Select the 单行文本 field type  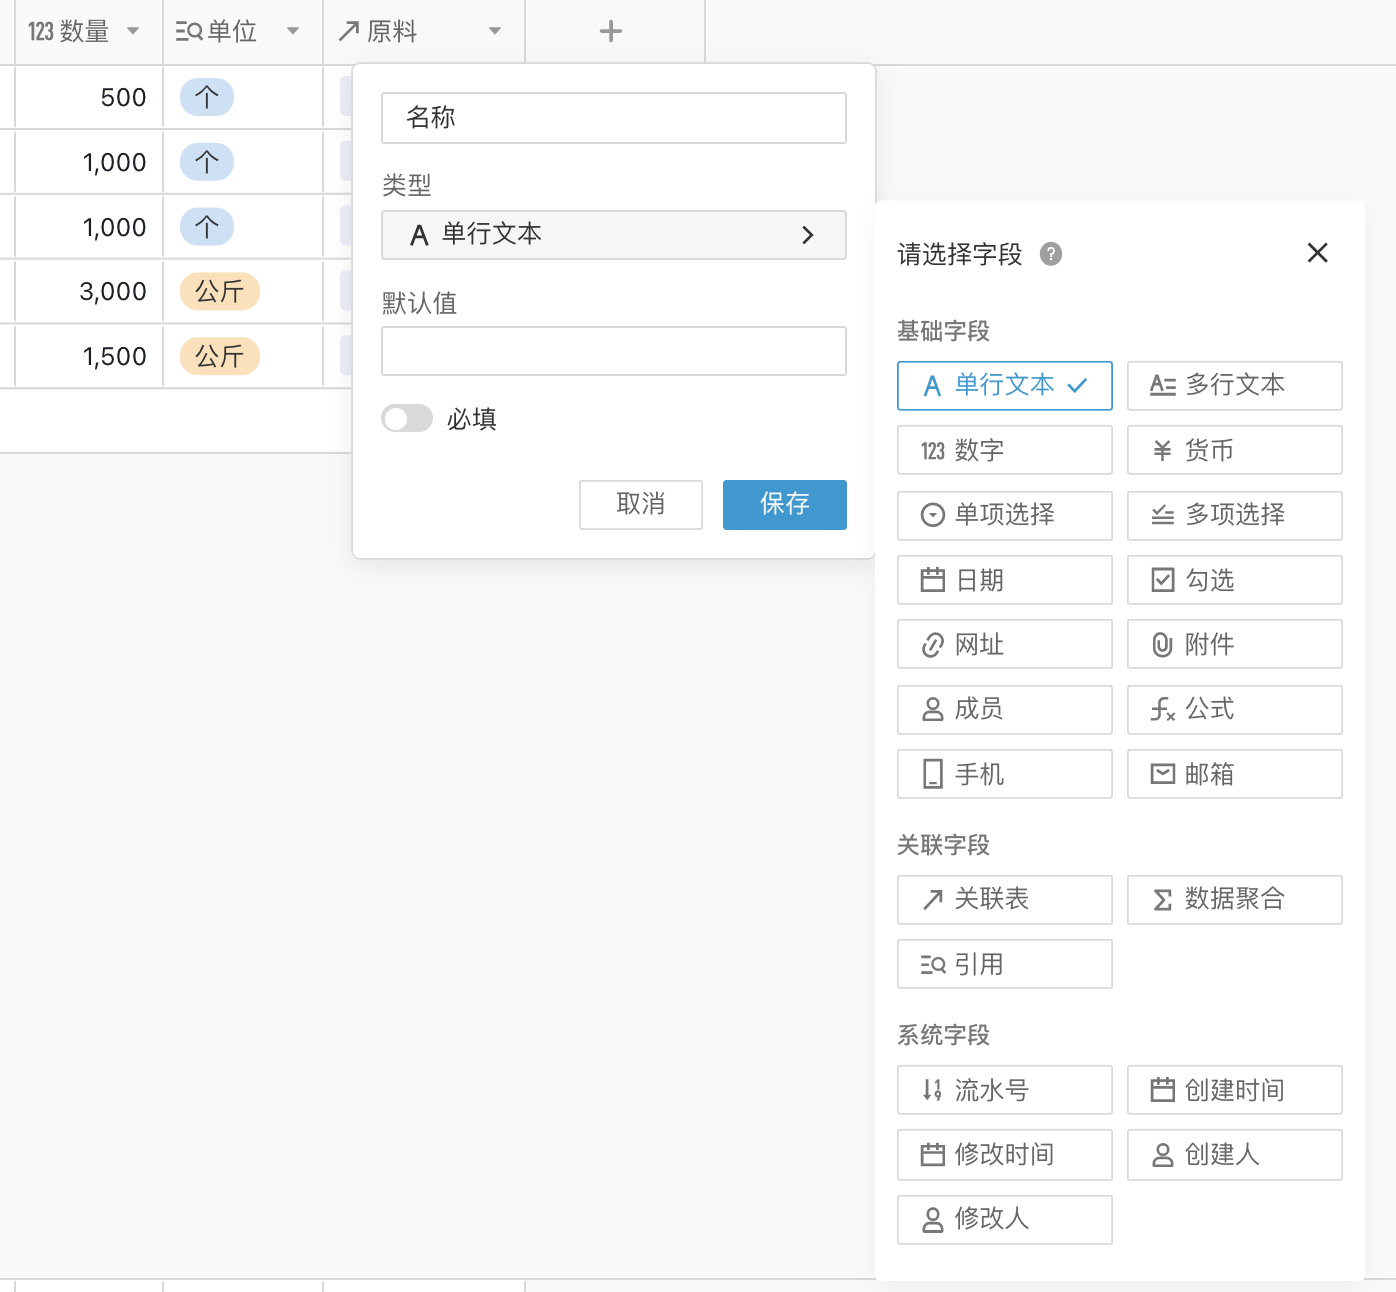point(1005,386)
